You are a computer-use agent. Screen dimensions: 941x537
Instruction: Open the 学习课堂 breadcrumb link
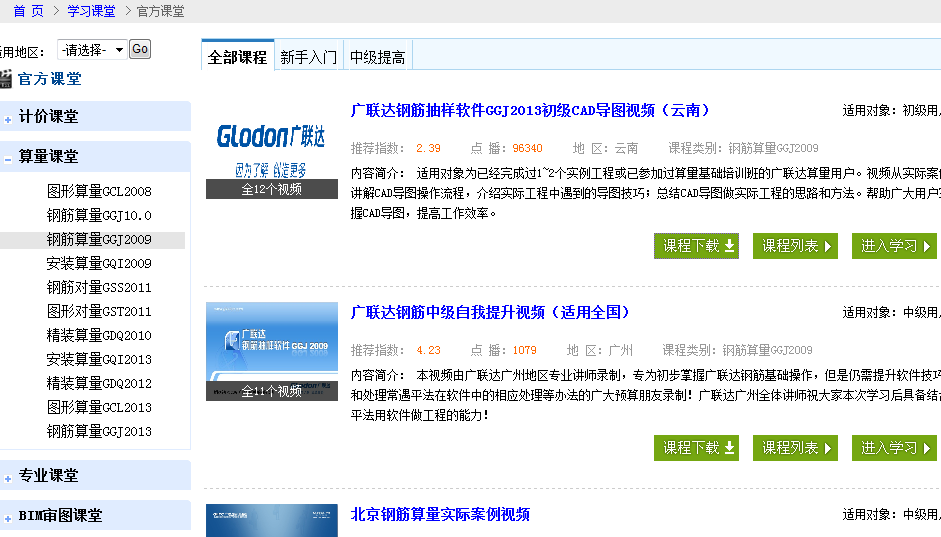tap(91, 11)
